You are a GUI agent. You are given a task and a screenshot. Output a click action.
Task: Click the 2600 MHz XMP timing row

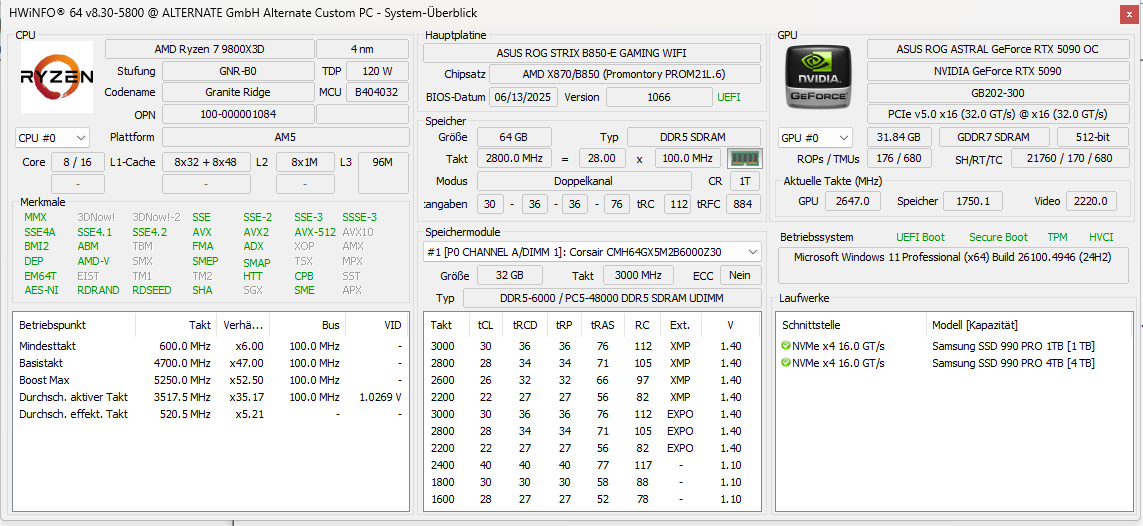pos(592,380)
